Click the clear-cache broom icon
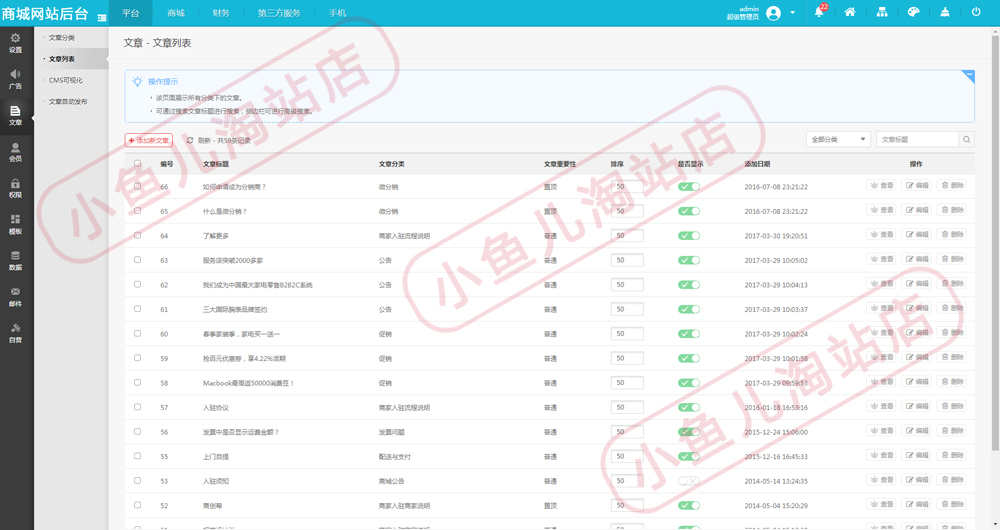 point(945,11)
